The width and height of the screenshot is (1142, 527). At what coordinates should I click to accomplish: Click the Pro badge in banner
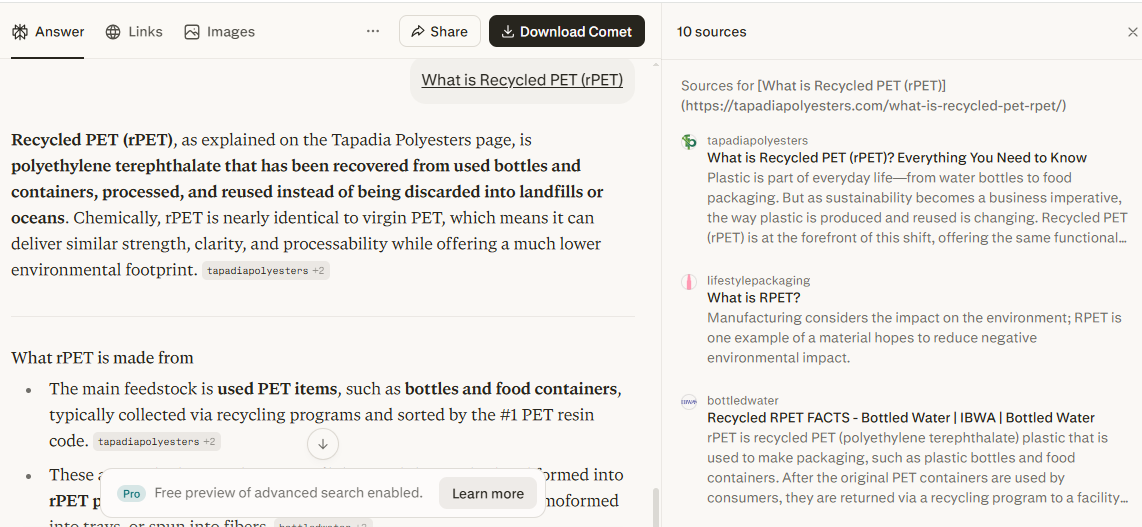pyautogui.click(x=131, y=494)
